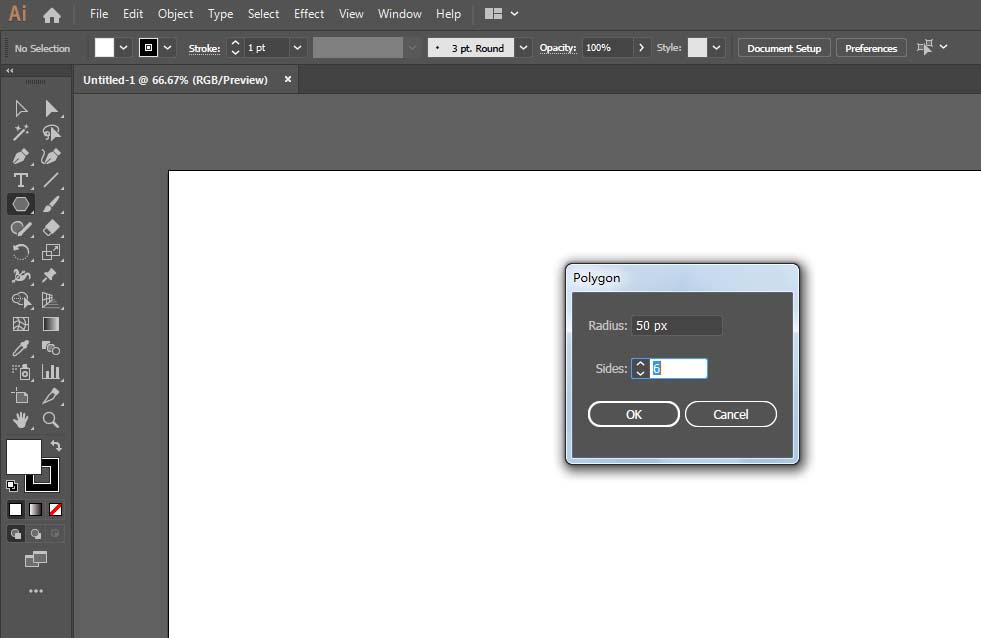Open the Object menu
The width and height of the screenshot is (981, 638).
tap(175, 14)
